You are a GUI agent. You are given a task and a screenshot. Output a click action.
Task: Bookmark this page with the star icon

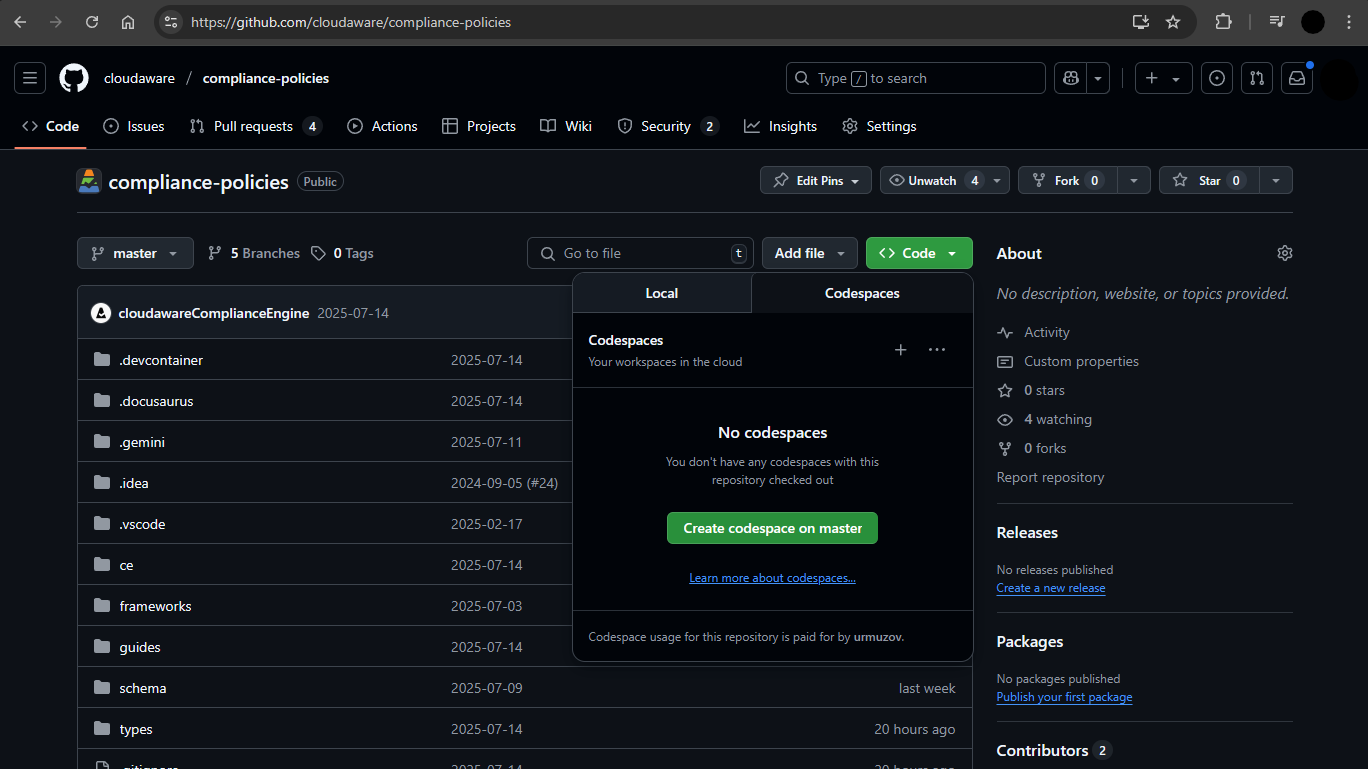tap(1173, 22)
